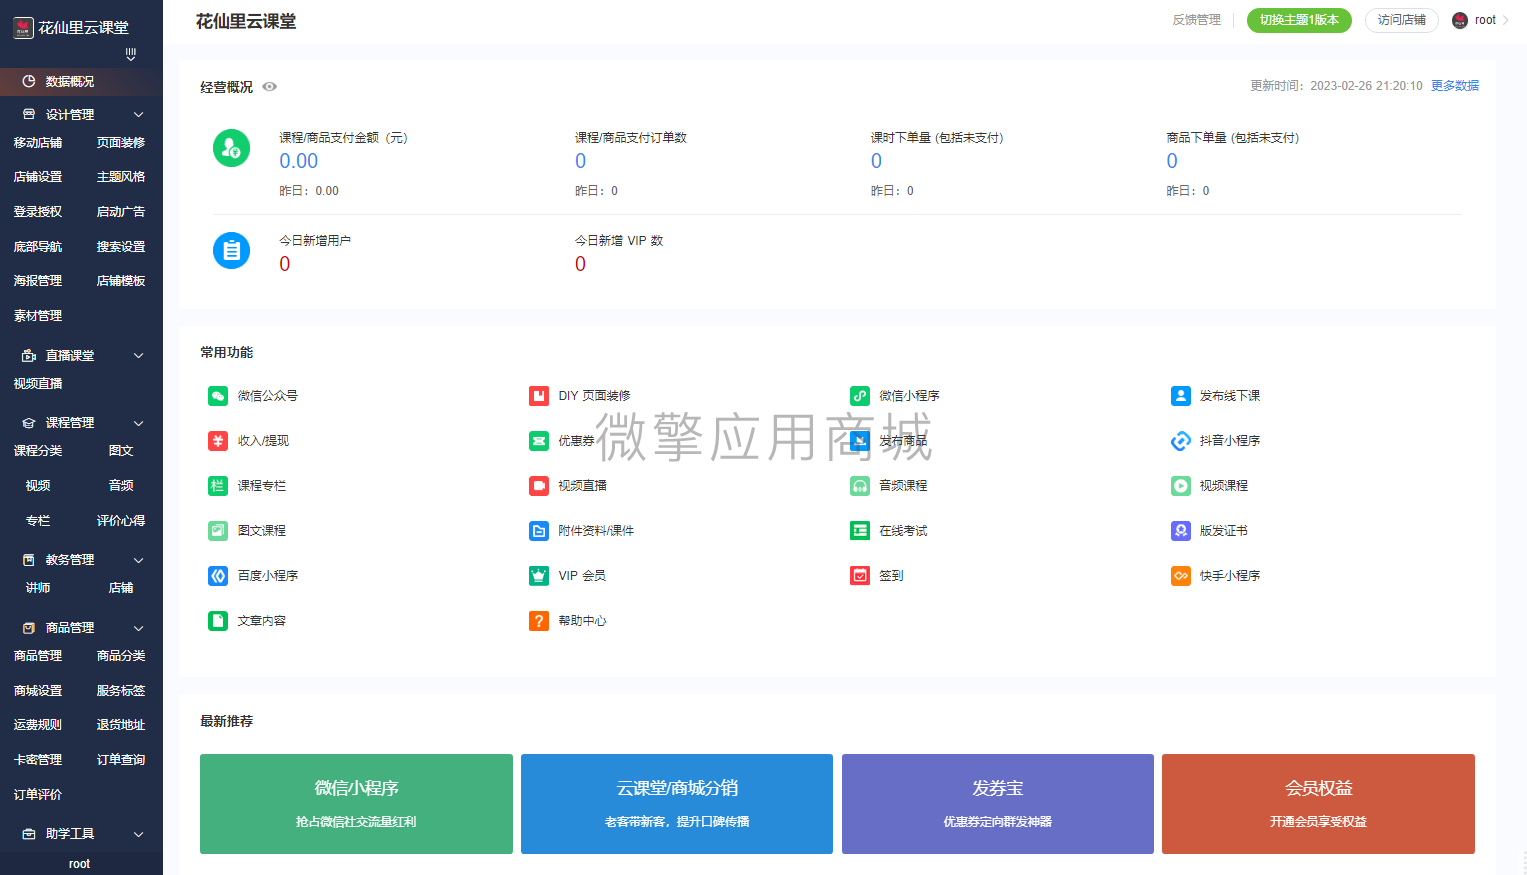The height and width of the screenshot is (875, 1527).
Task: Open 运费规则 in the sidebar
Action: tap(38, 725)
